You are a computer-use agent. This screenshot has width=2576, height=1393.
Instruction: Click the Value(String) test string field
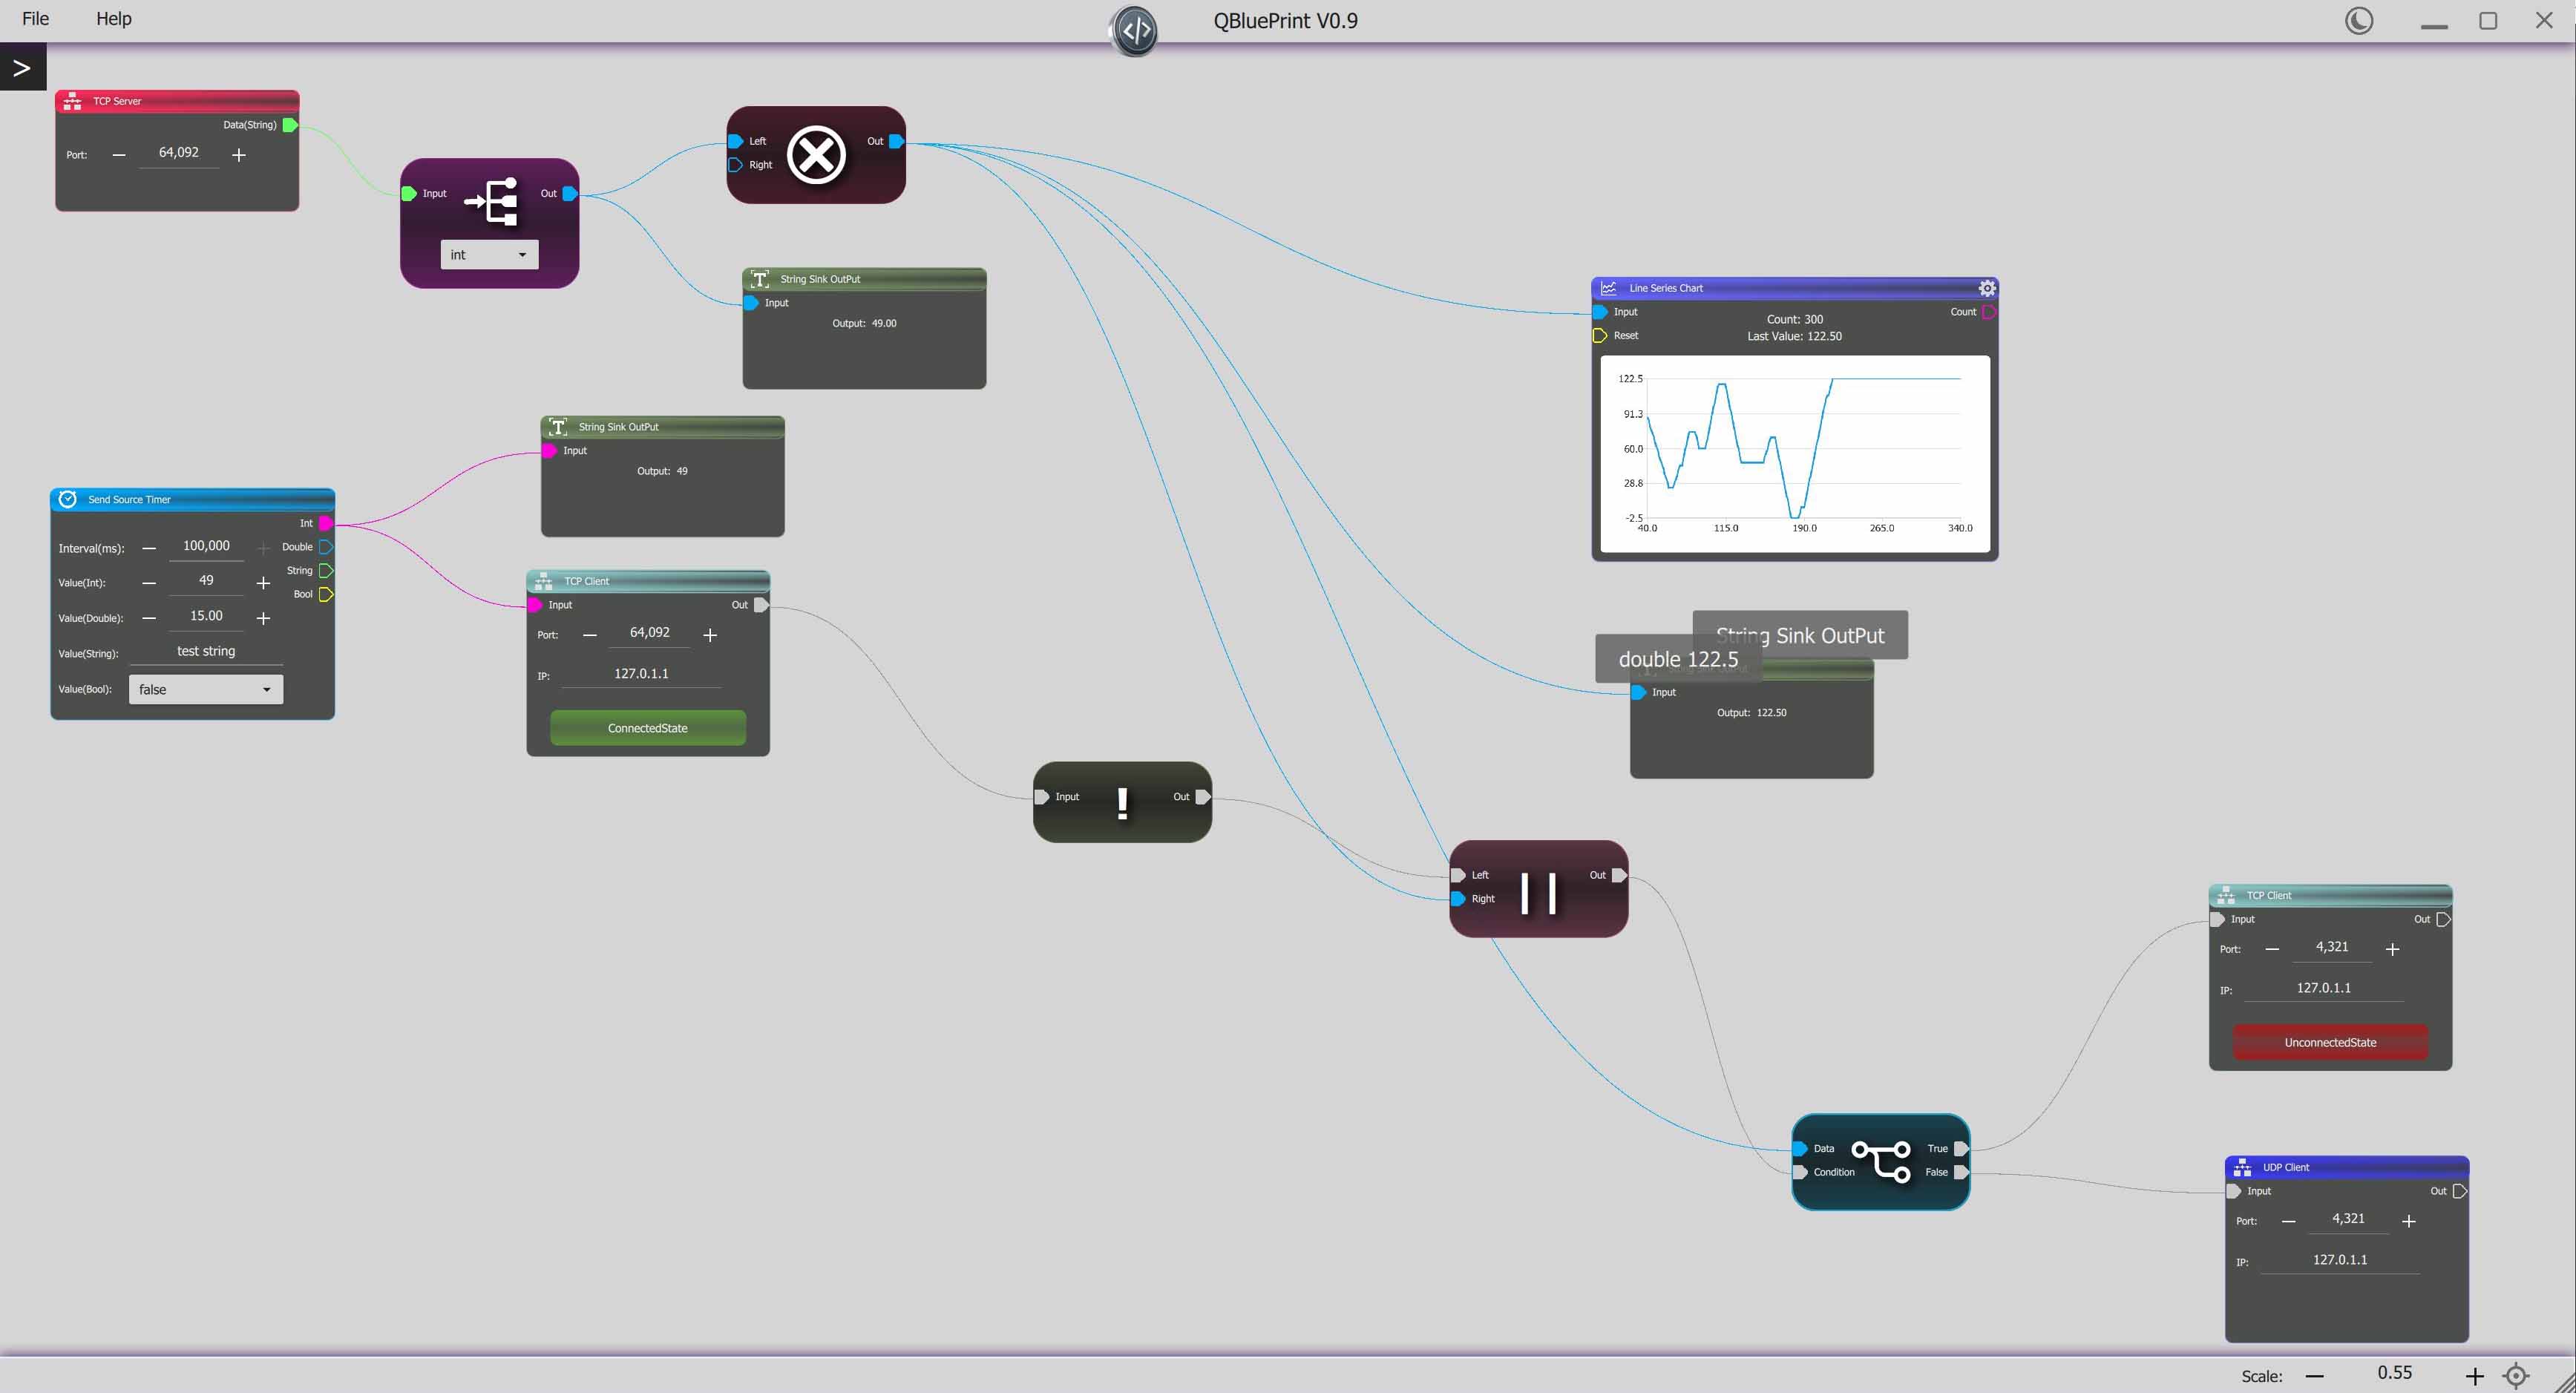206,651
